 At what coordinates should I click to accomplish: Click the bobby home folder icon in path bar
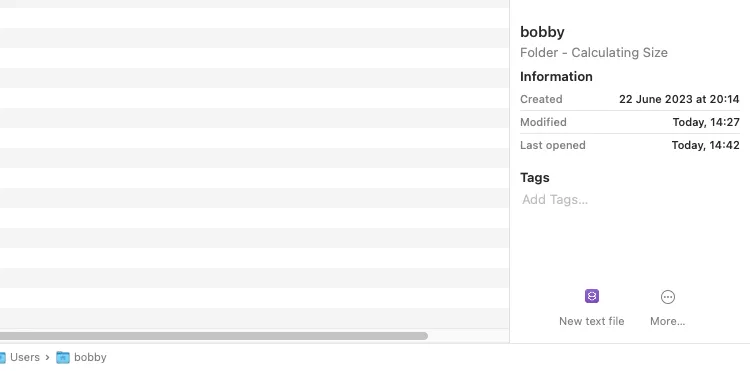tap(63, 357)
